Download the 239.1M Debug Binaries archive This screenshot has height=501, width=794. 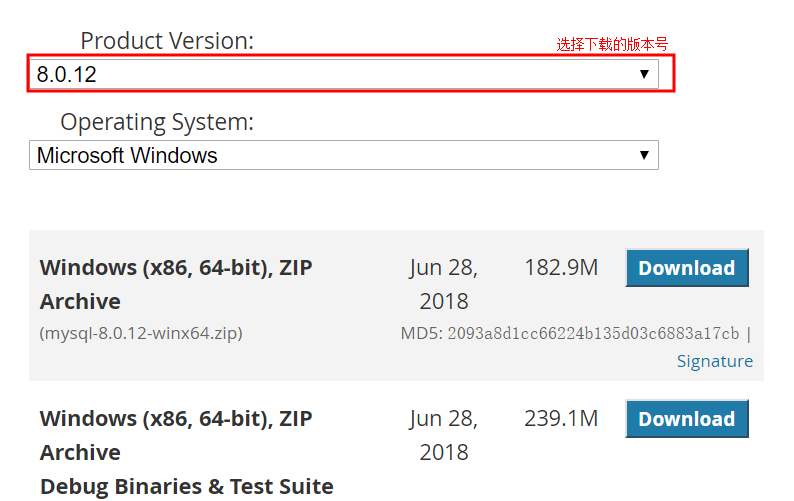pos(686,419)
